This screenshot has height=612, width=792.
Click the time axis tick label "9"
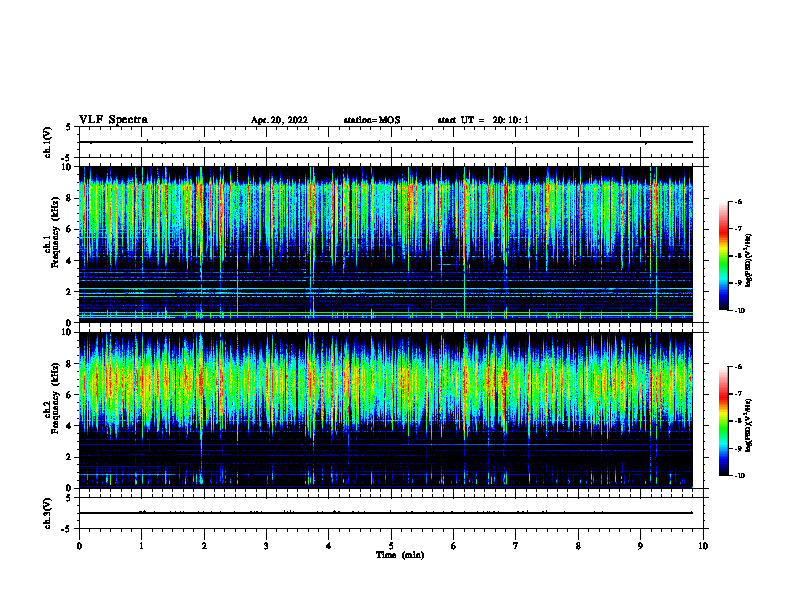click(x=640, y=546)
